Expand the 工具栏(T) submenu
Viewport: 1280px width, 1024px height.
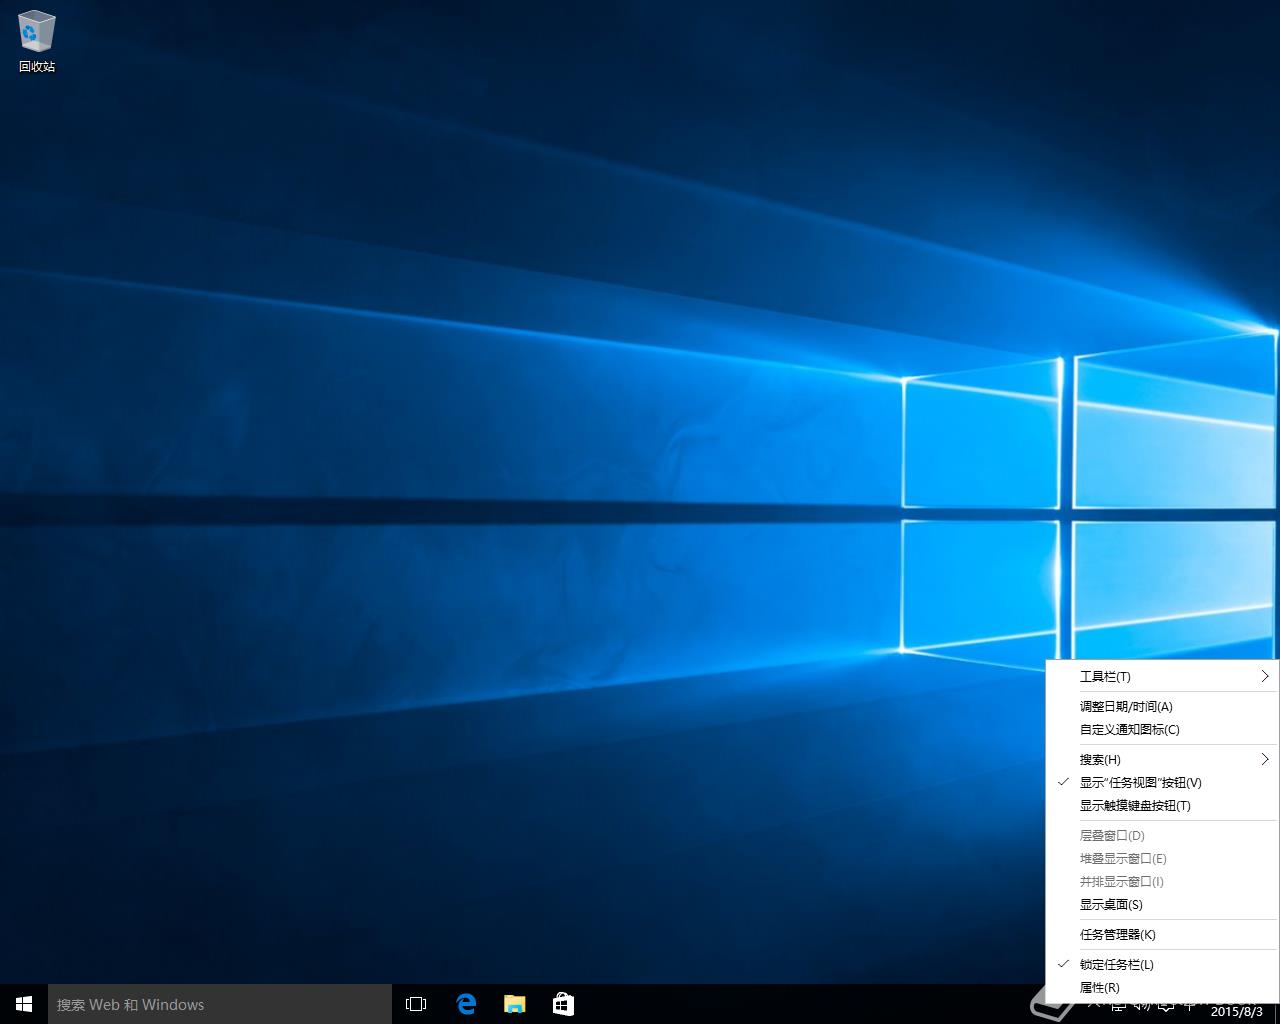pyautogui.click(x=1162, y=677)
